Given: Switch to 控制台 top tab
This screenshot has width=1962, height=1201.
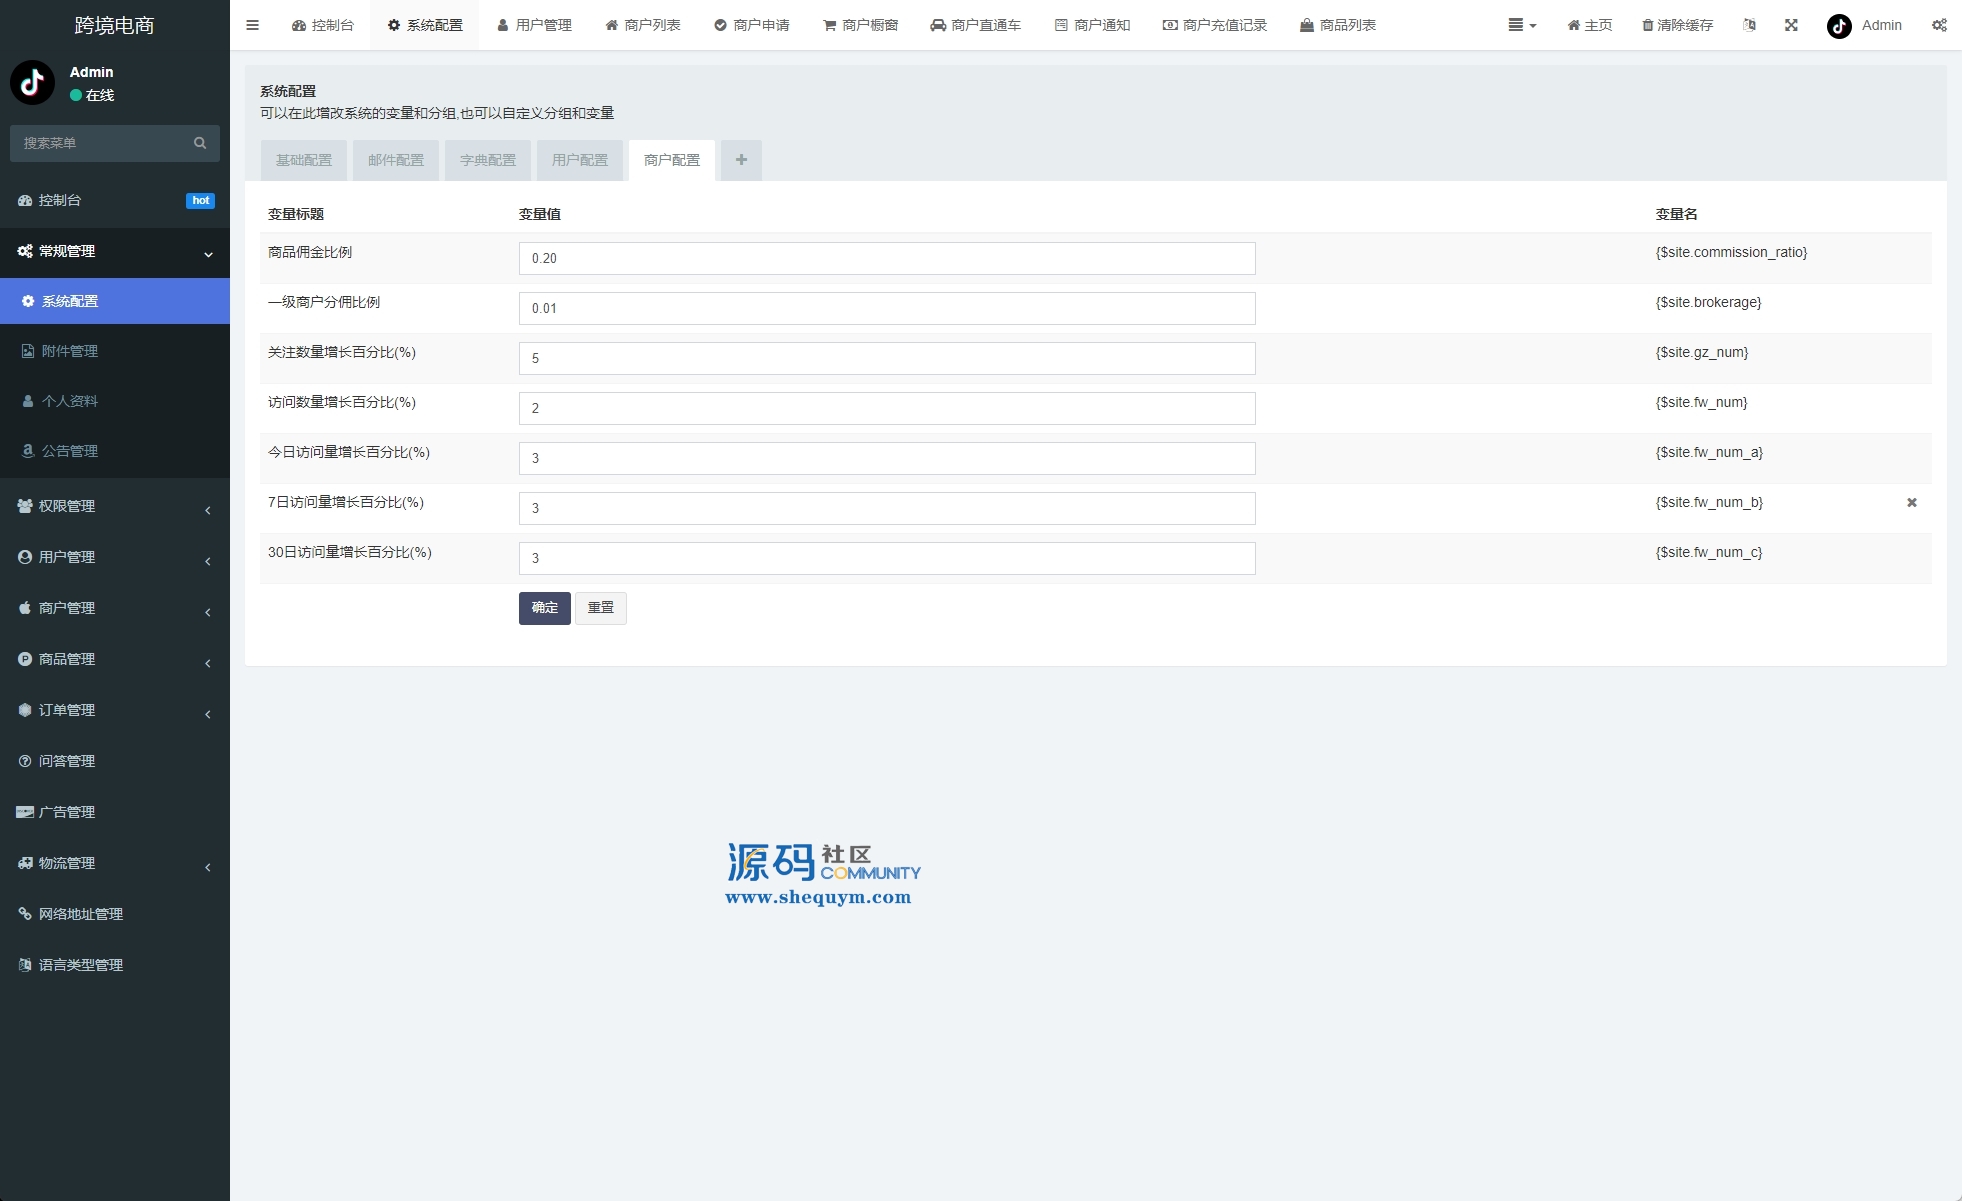Looking at the screenshot, I should click(323, 25).
